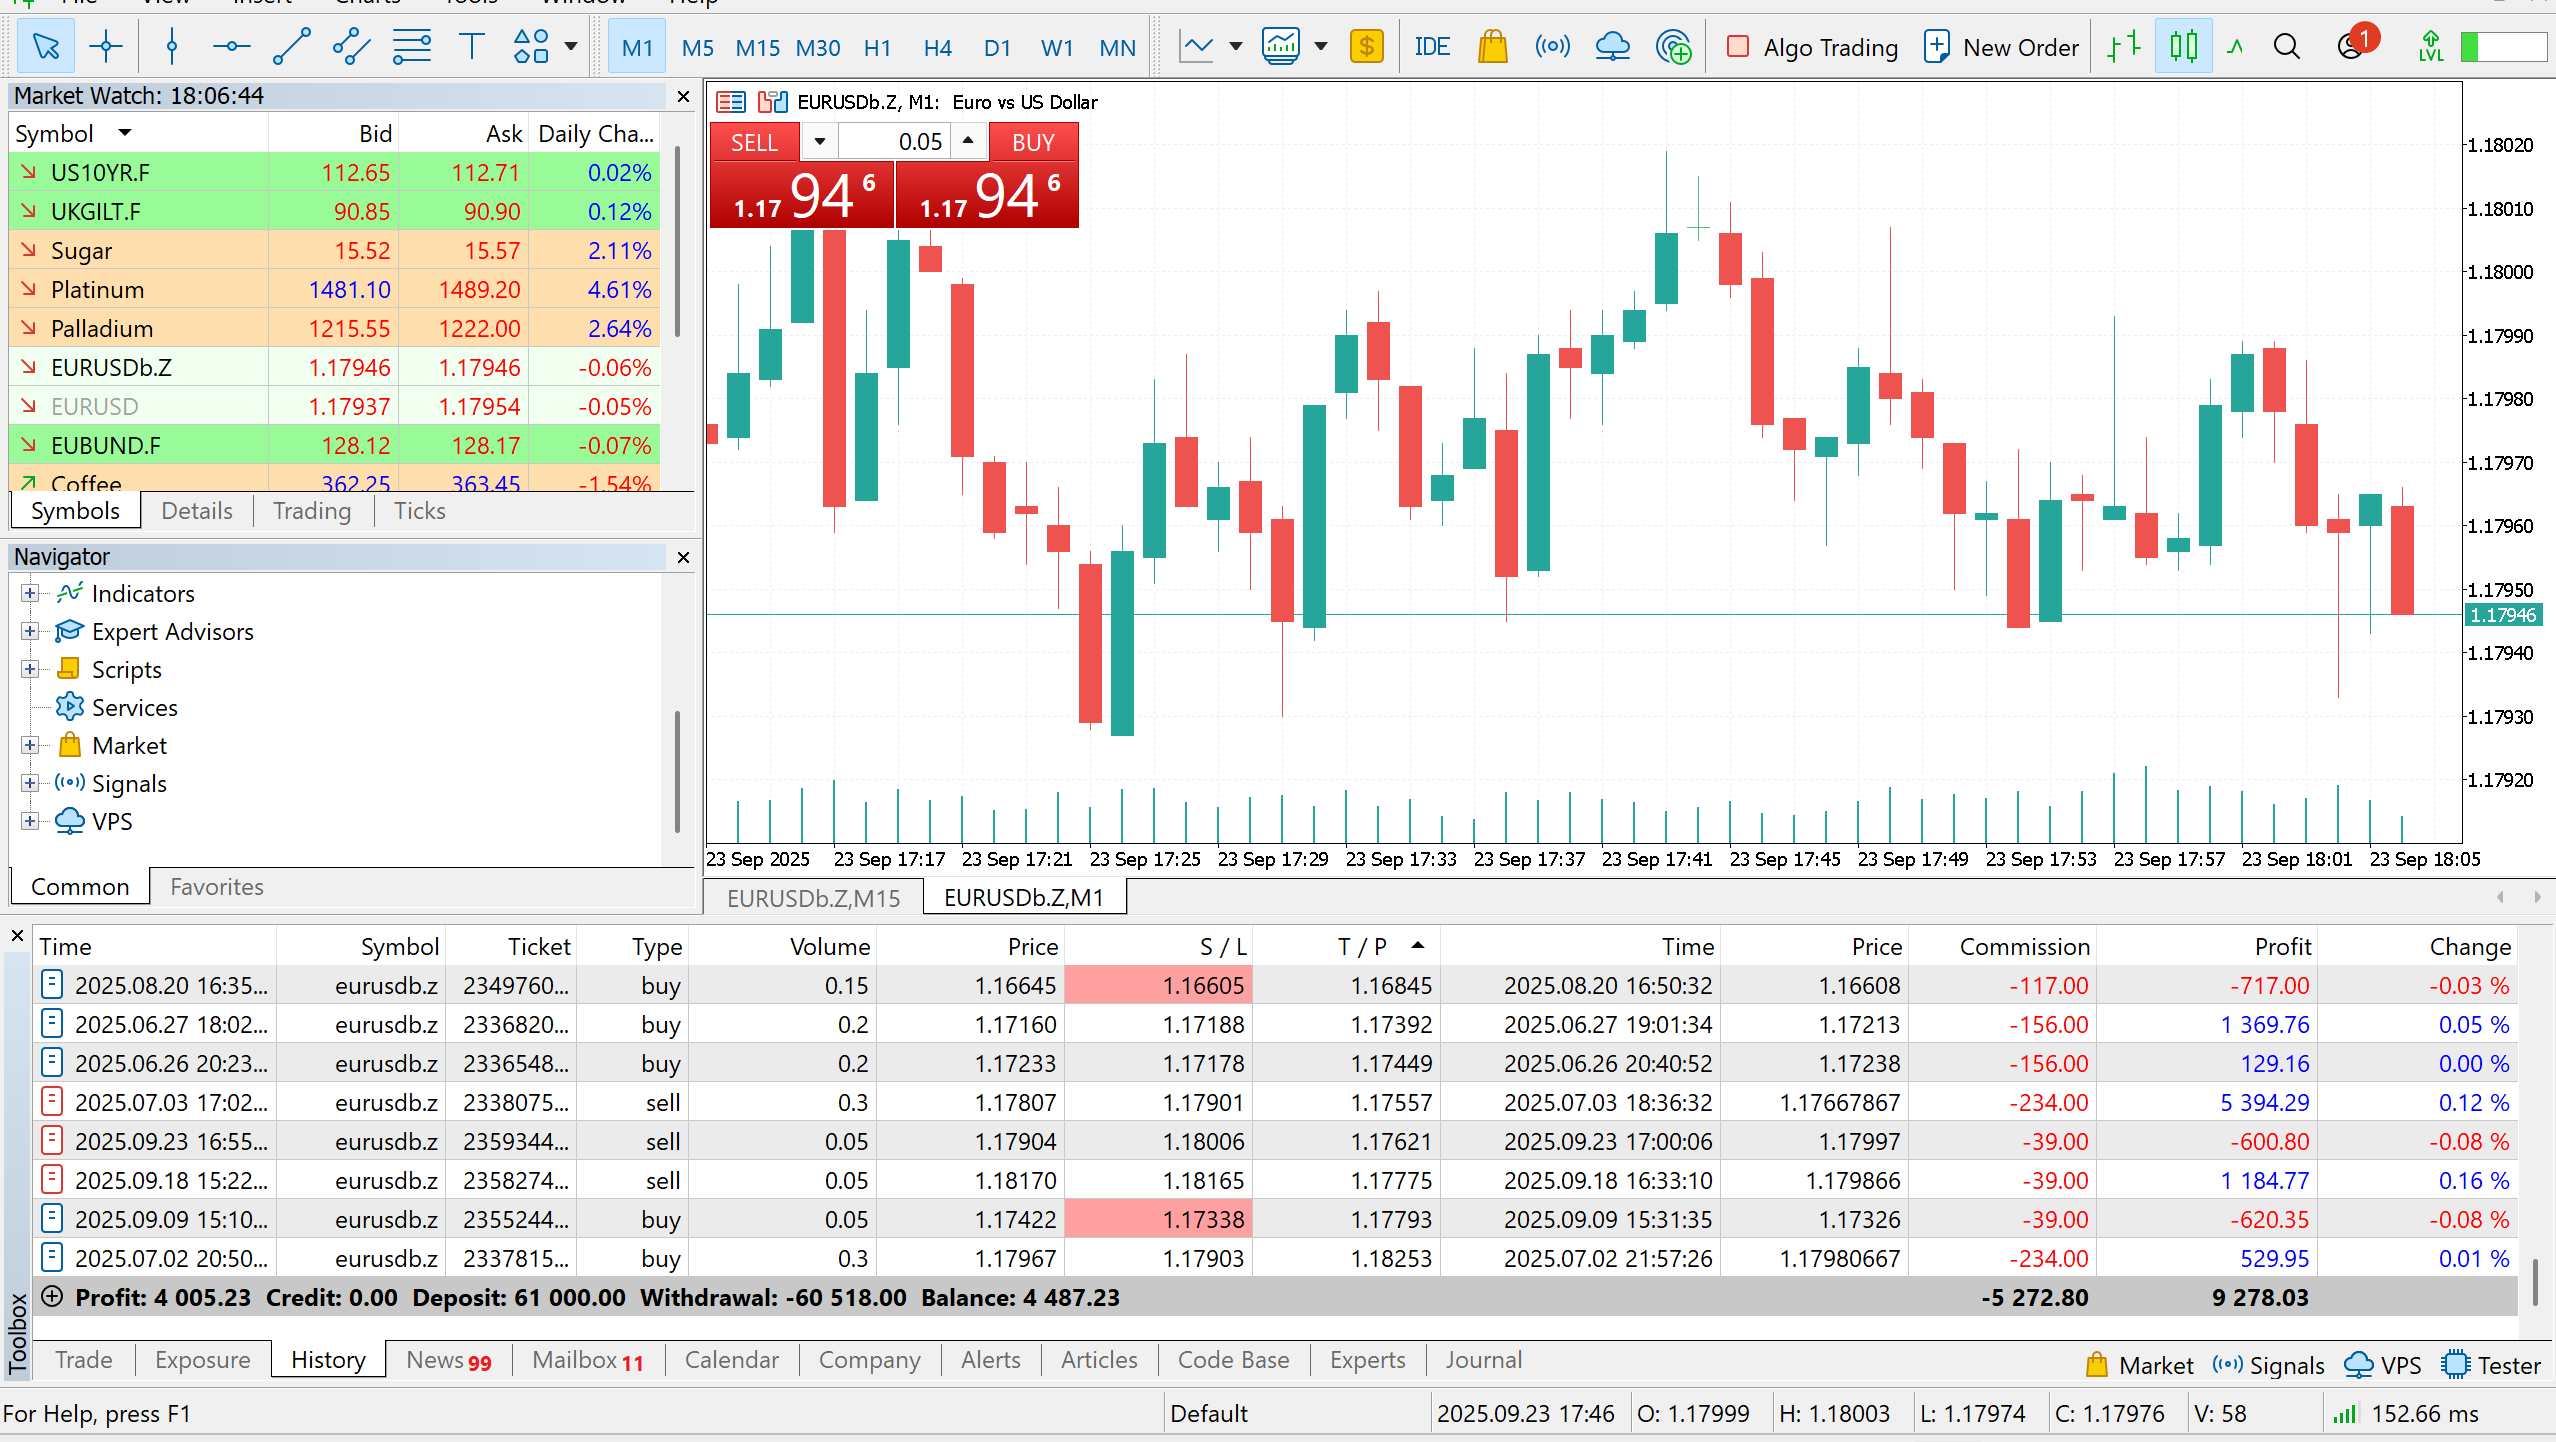Open the EURUSDb.Z,M15 chart tab
Screen dimensions: 2556x1442
tap(813, 898)
